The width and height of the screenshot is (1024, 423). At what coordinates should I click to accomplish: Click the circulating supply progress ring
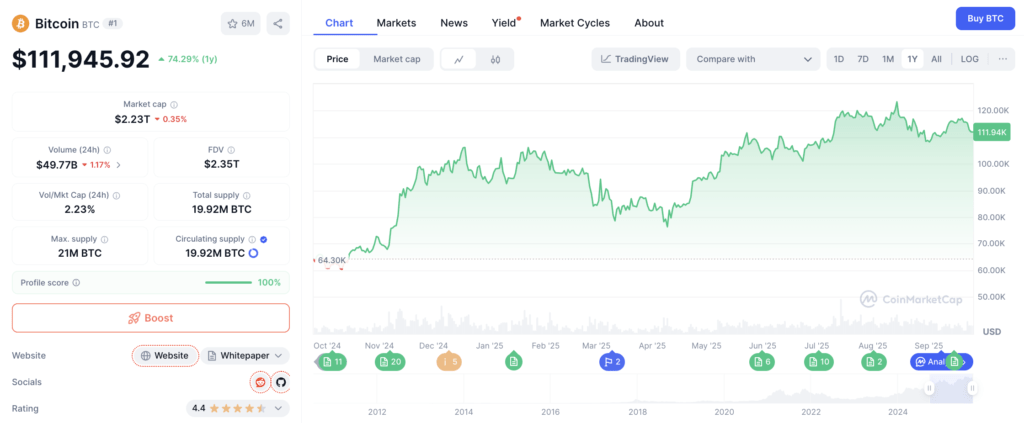[x=253, y=253]
